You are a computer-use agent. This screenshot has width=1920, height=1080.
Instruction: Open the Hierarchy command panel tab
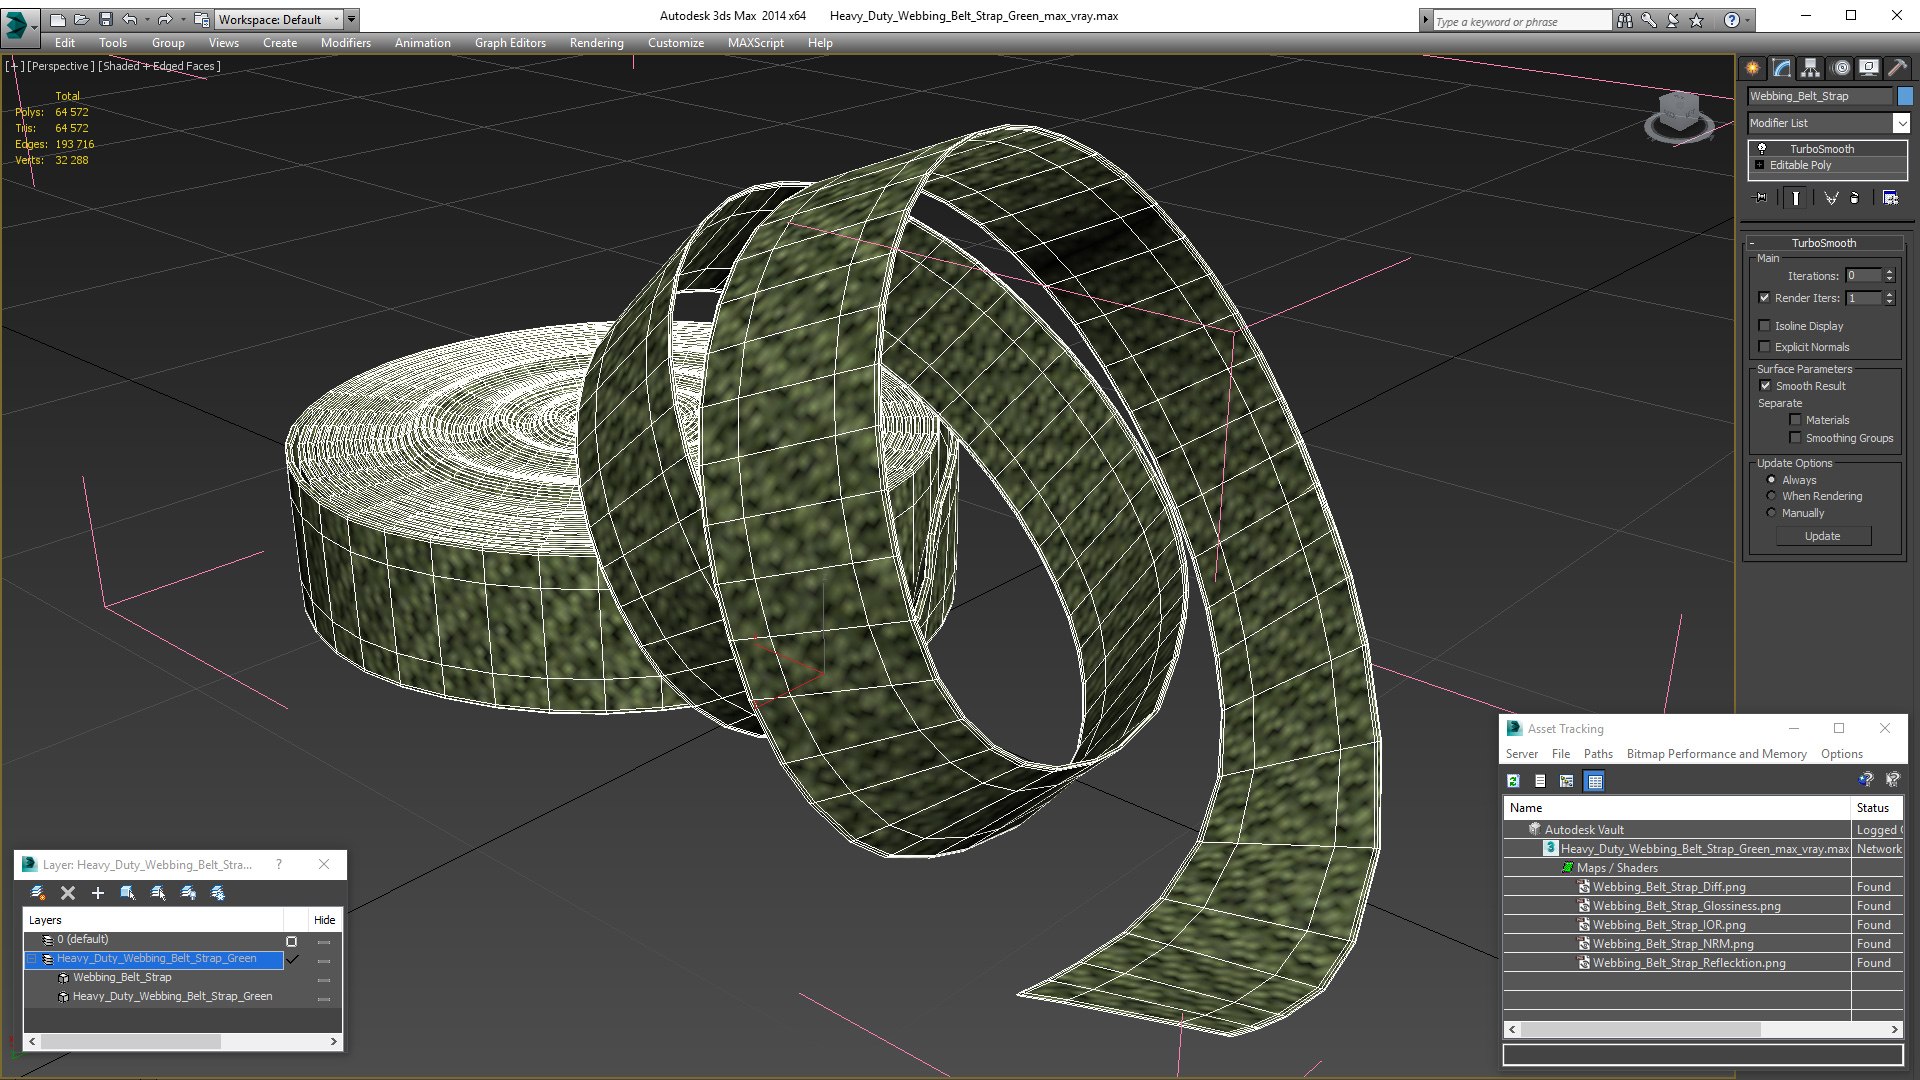(x=1810, y=68)
